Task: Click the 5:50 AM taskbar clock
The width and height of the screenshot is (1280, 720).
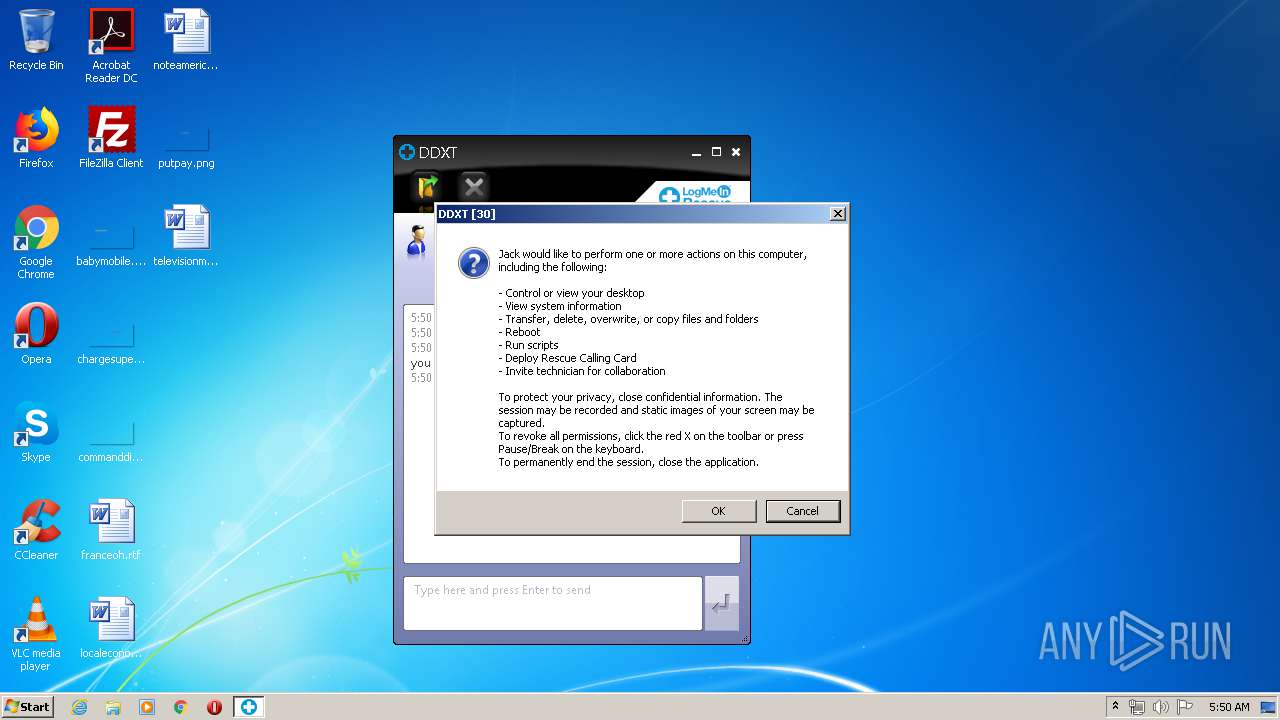Action: tap(1229, 707)
